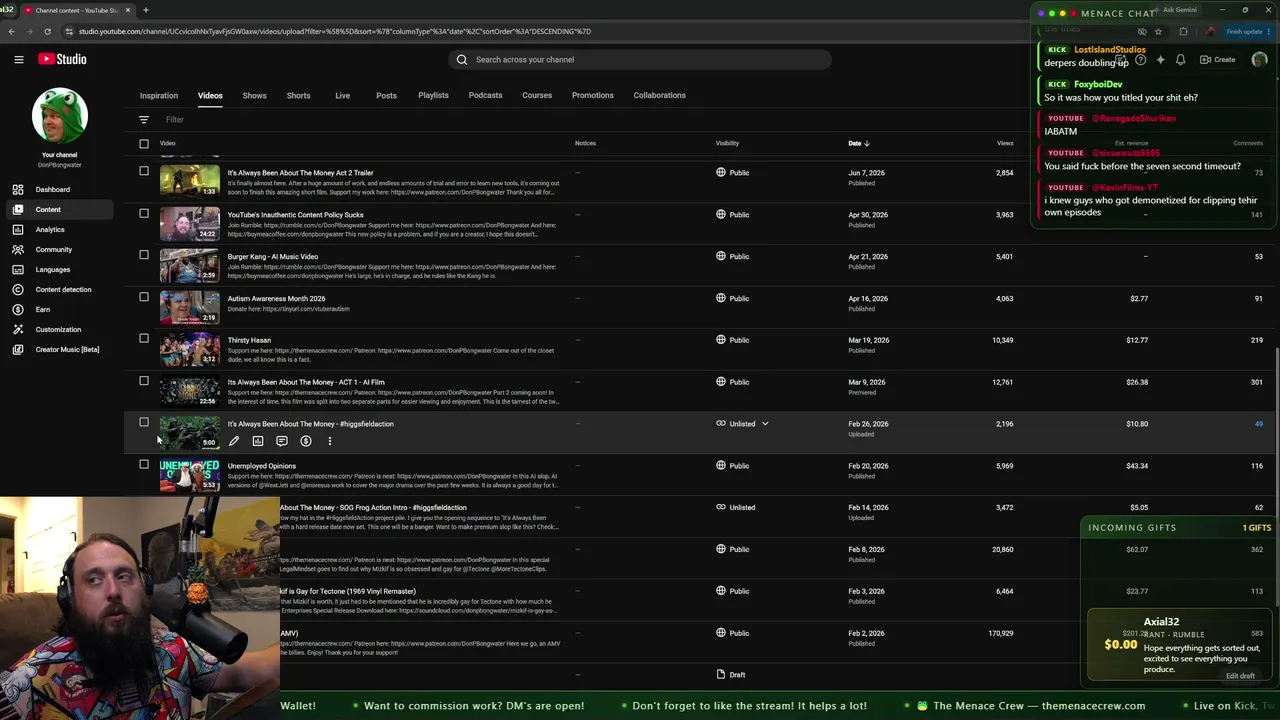Go back in browser
1280x720 pixels.
(x=11, y=31)
